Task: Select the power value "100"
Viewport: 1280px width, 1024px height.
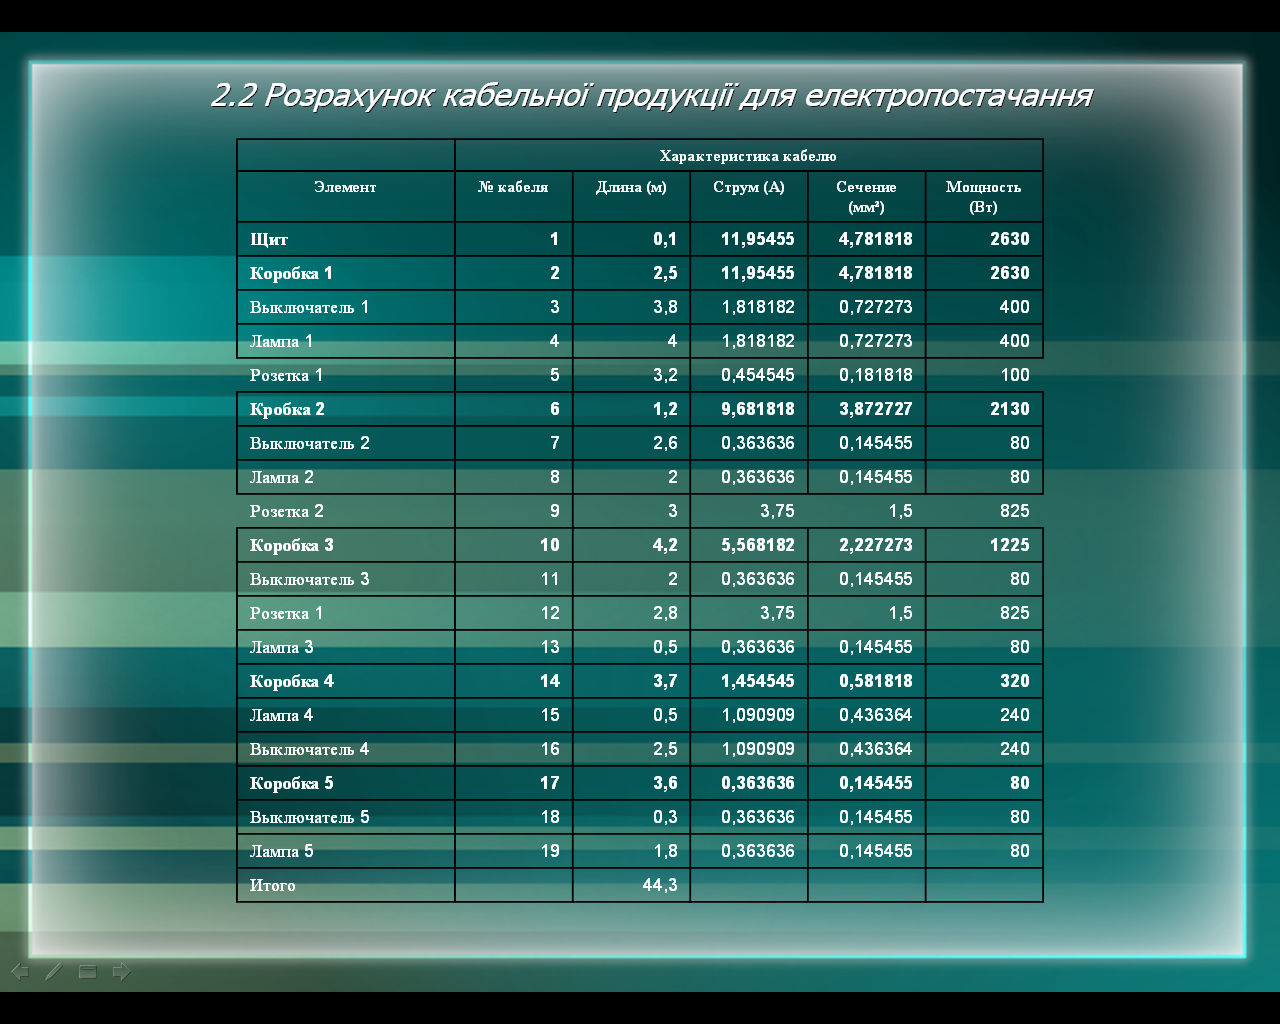Action: tap(1015, 376)
